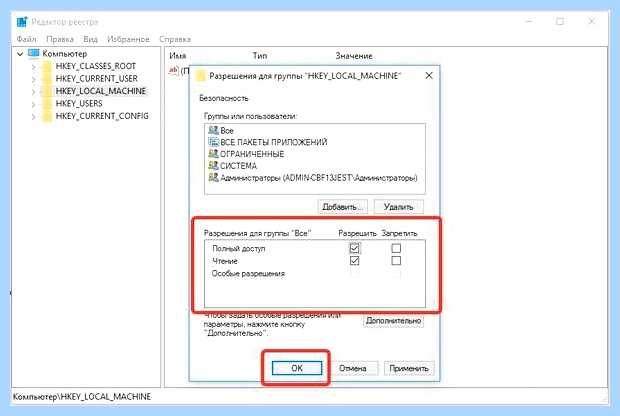Click the Особые разрешения row label

(248, 273)
